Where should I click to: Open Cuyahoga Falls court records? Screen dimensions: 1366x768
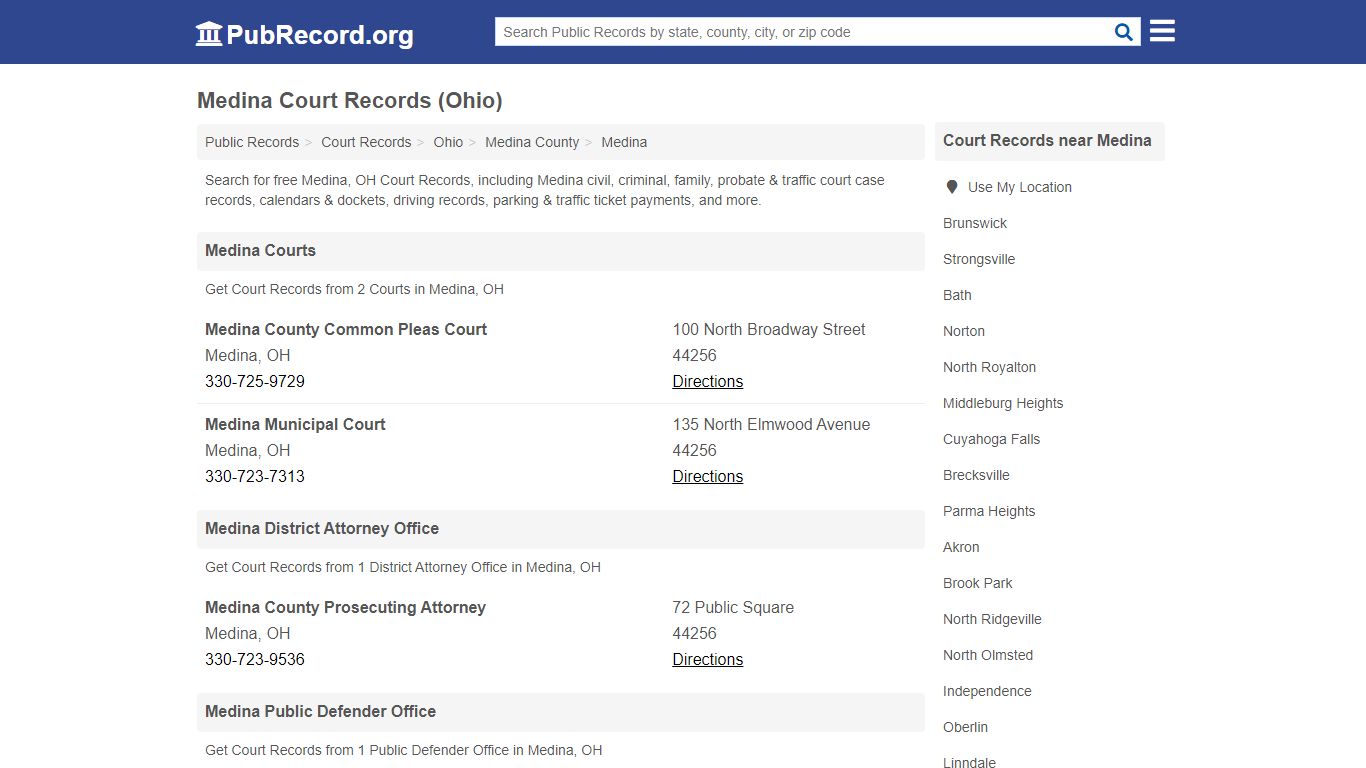[991, 439]
